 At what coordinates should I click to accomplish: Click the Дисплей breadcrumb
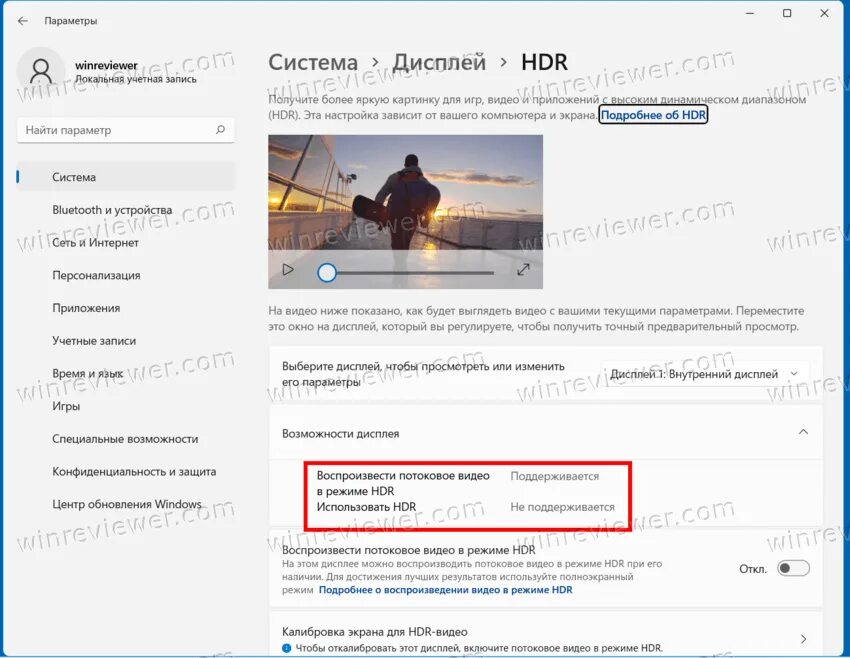pyautogui.click(x=439, y=62)
